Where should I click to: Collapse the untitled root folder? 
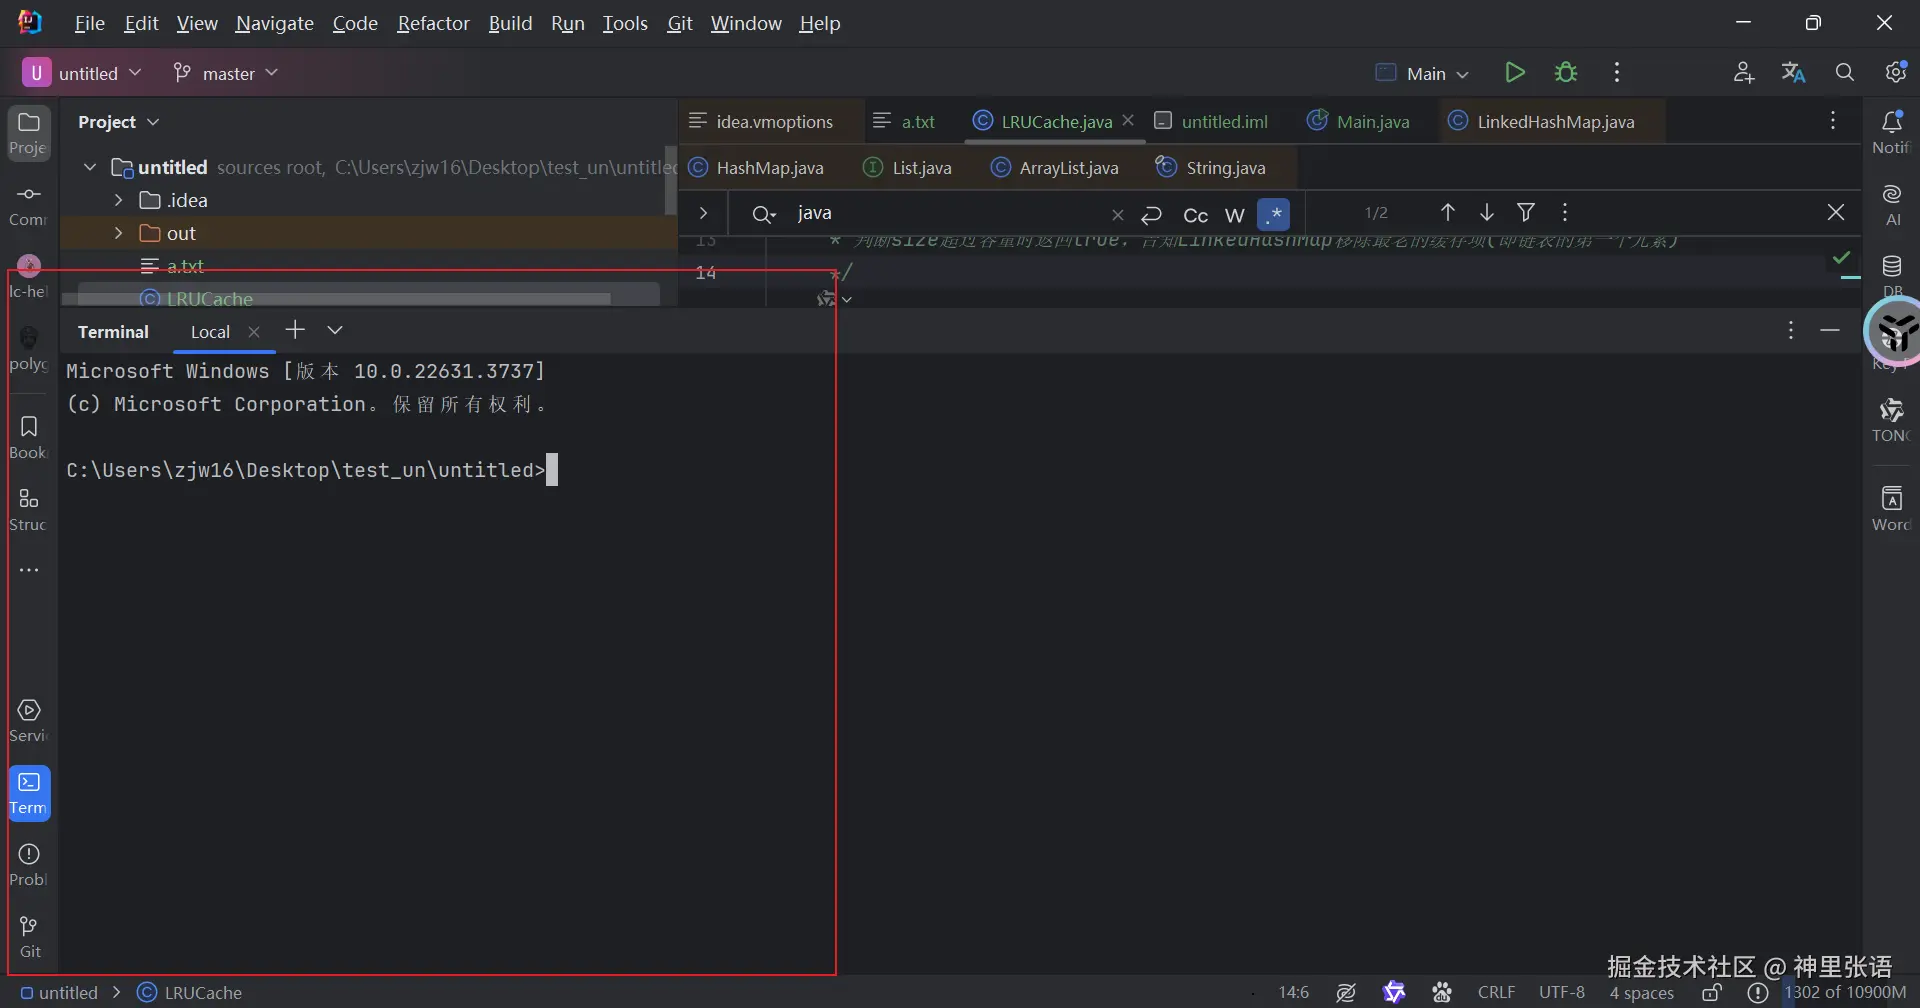(90, 167)
